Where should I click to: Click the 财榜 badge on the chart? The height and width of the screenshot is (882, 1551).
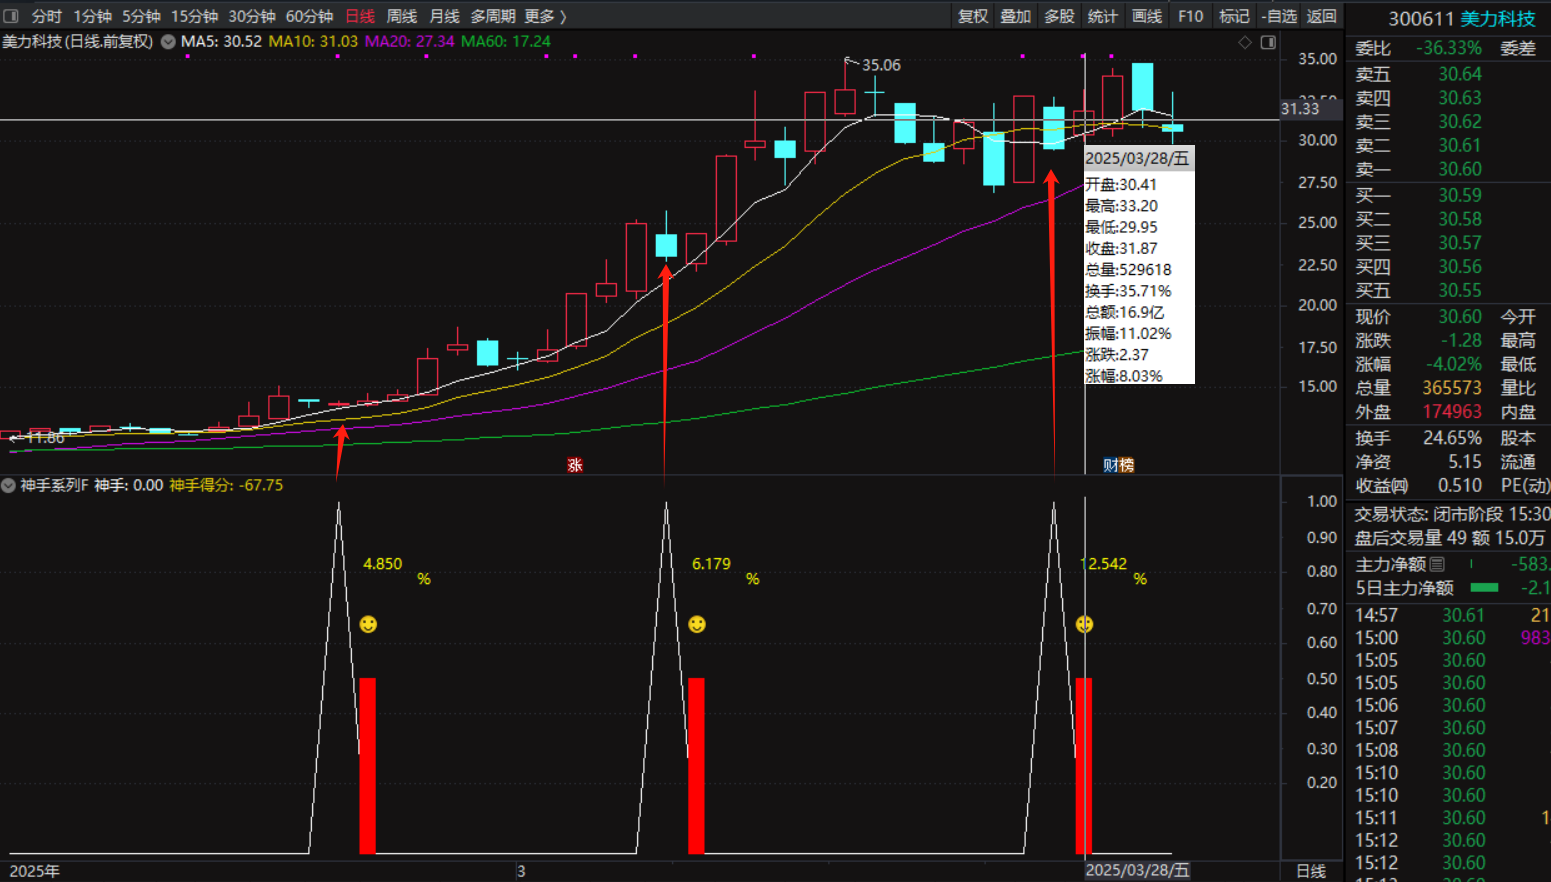tap(1118, 465)
